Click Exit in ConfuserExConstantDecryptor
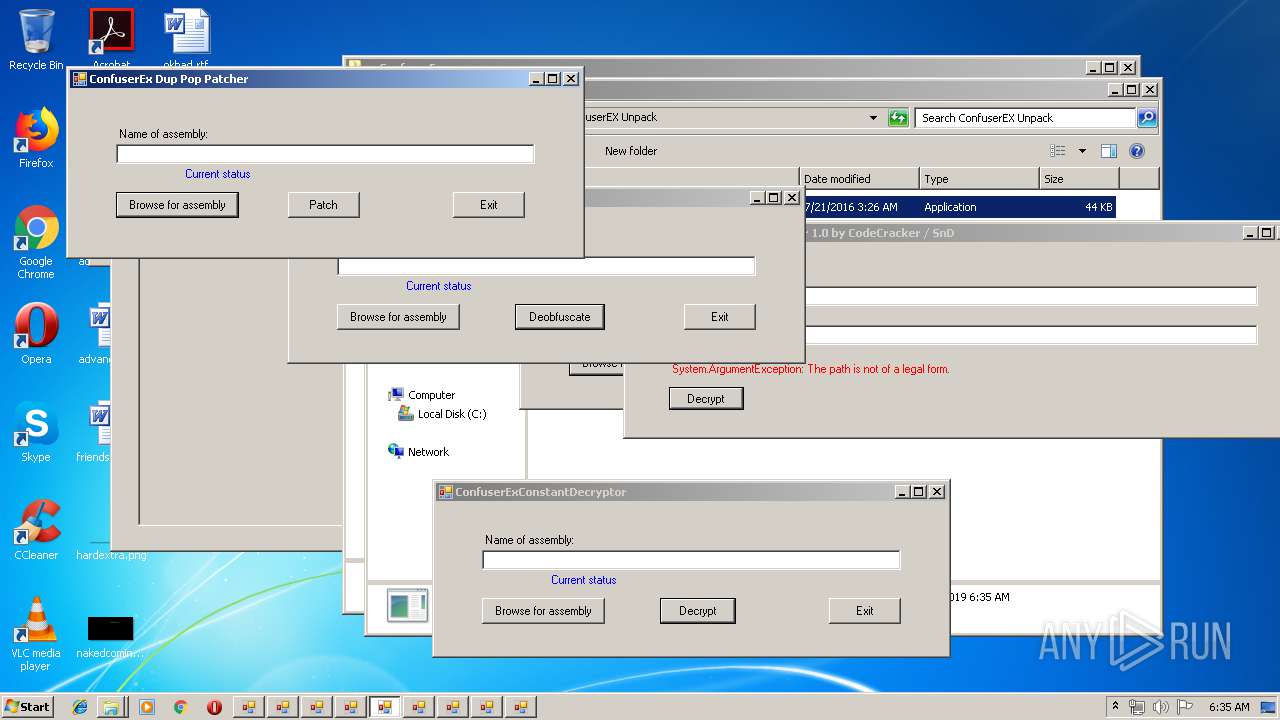This screenshot has height=720, width=1280. coord(864,611)
